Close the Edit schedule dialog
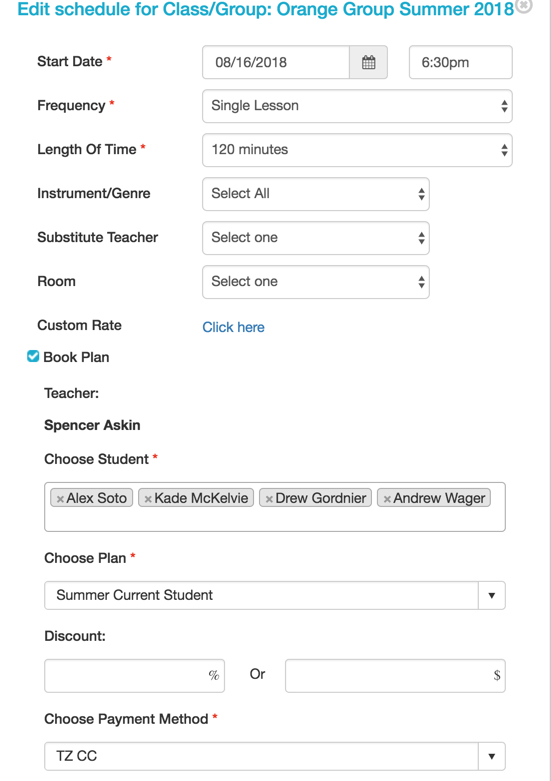Image resolution: width=551 pixels, height=781 pixels. [x=523, y=6]
